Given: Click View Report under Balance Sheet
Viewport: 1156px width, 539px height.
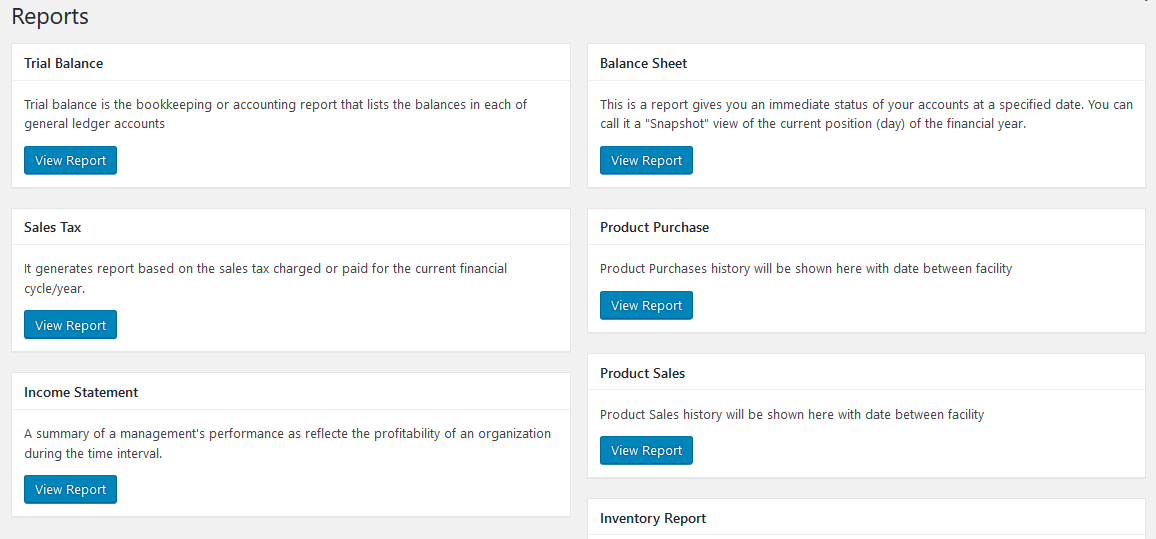Looking at the screenshot, I should tap(646, 161).
